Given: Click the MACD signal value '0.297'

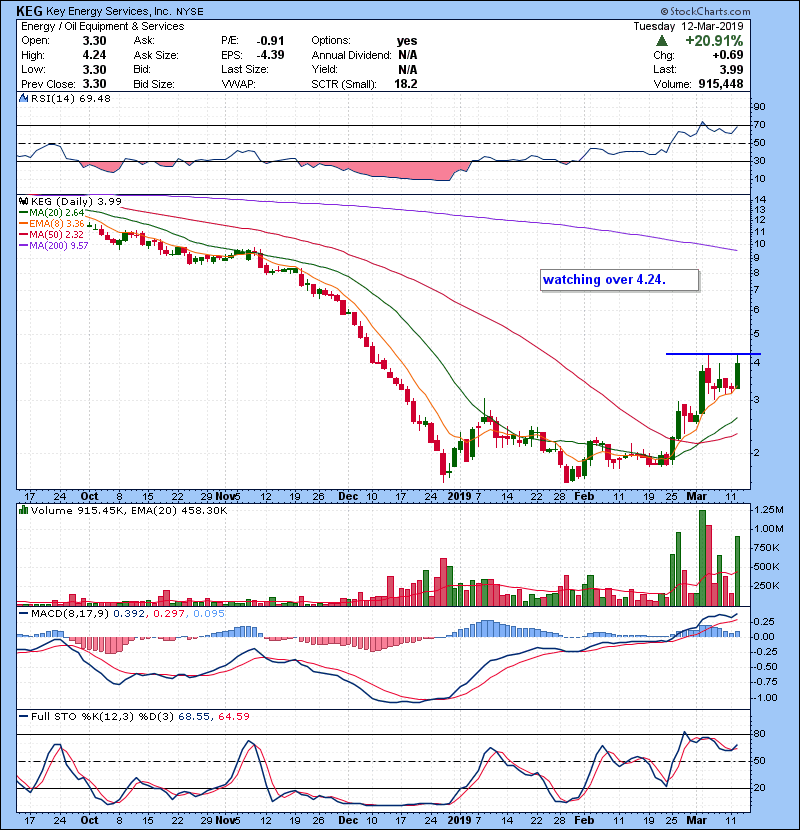Looking at the screenshot, I should pos(169,614).
